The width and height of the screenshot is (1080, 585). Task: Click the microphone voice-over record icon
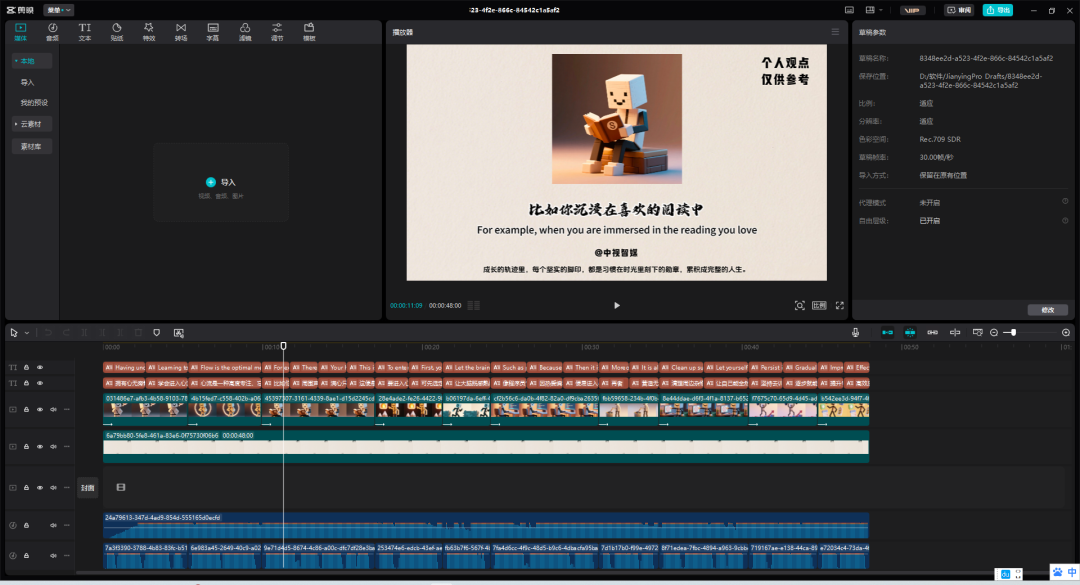pos(855,332)
